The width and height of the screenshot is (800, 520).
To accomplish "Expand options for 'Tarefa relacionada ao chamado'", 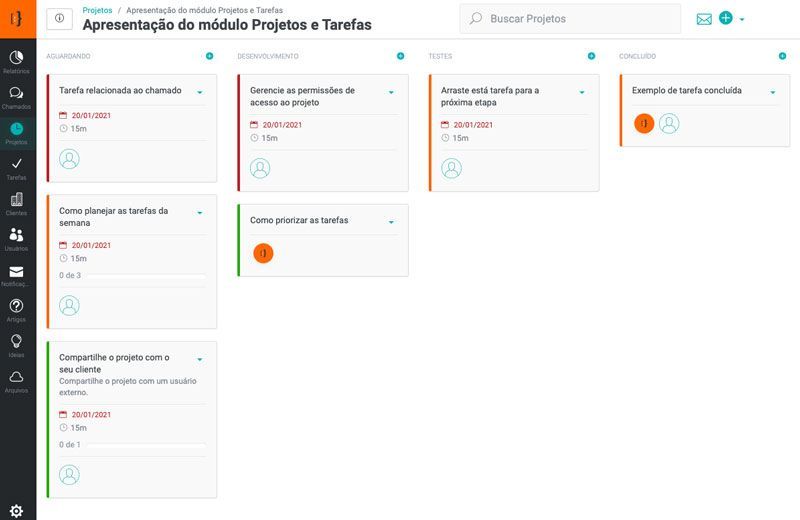I will tap(200, 92).
